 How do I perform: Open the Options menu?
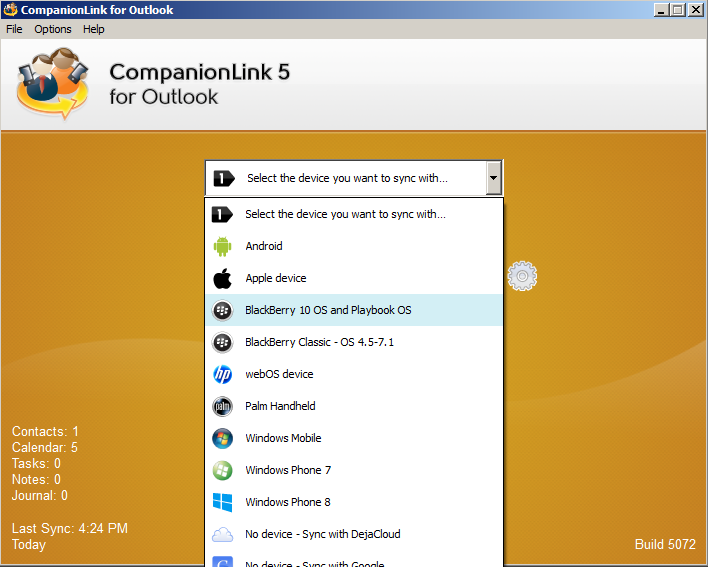[x=53, y=29]
